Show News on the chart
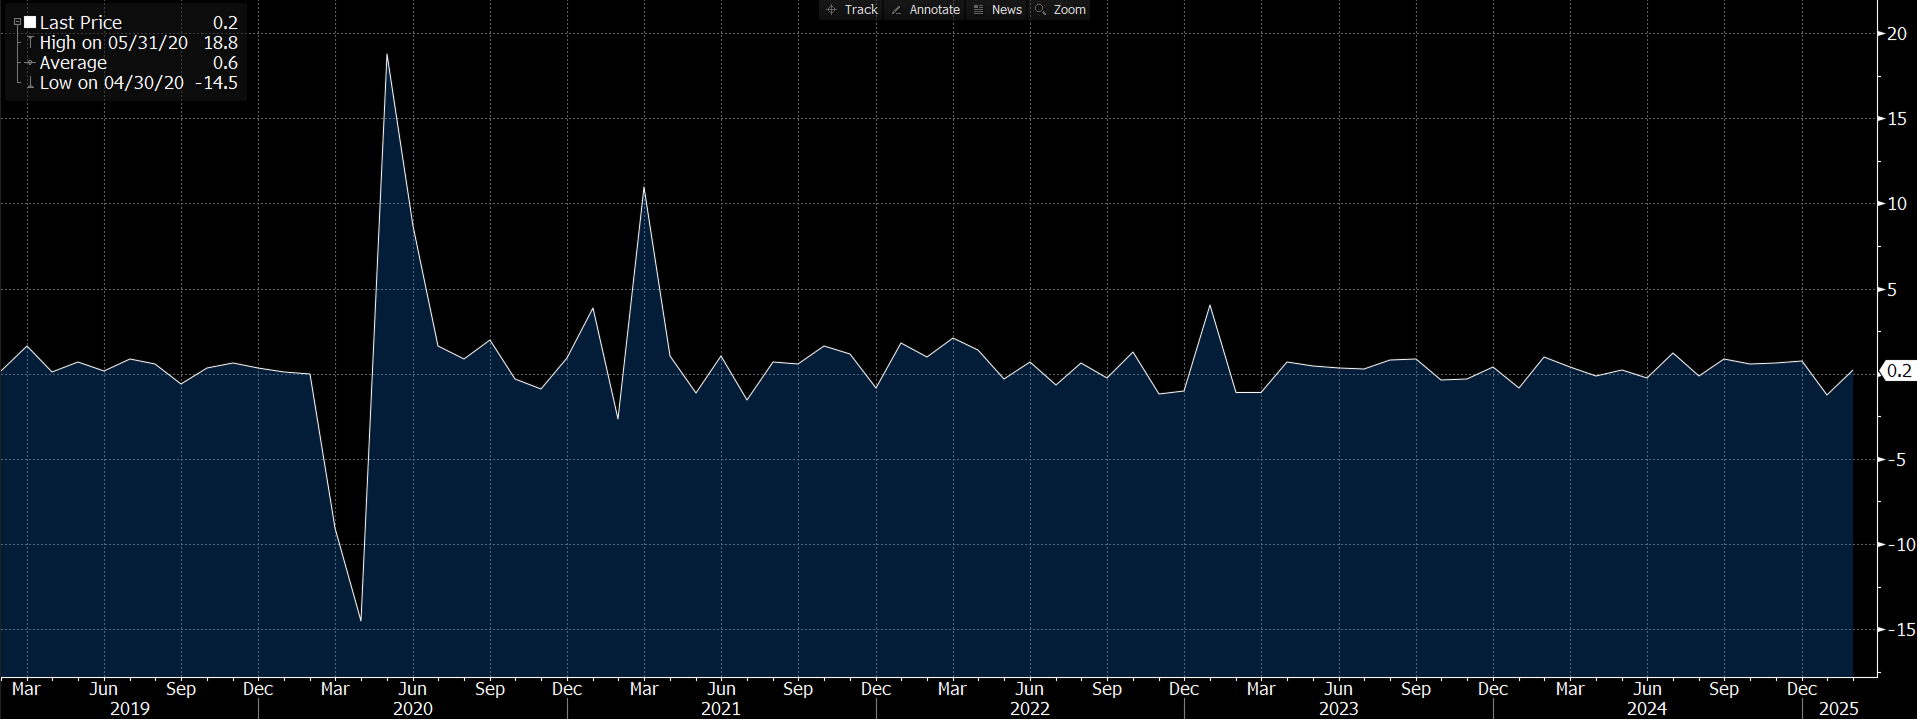 tap(997, 10)
